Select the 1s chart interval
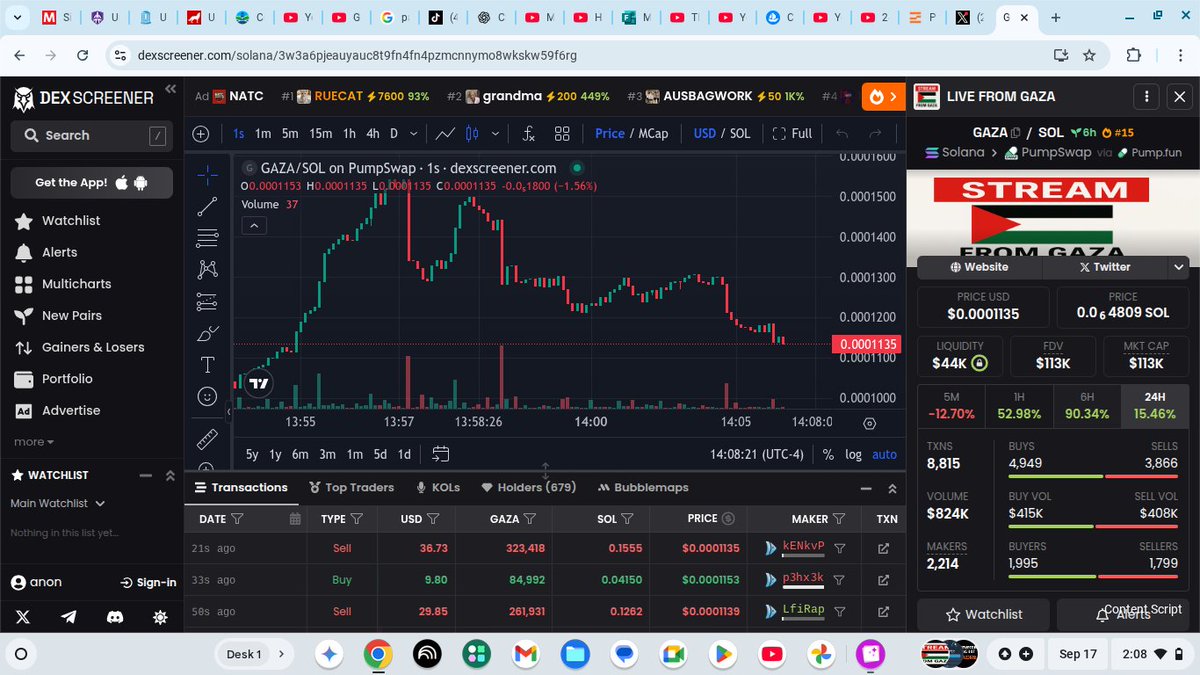Image resolution: width=1200 pixels, height=675 pixels. 239,133
